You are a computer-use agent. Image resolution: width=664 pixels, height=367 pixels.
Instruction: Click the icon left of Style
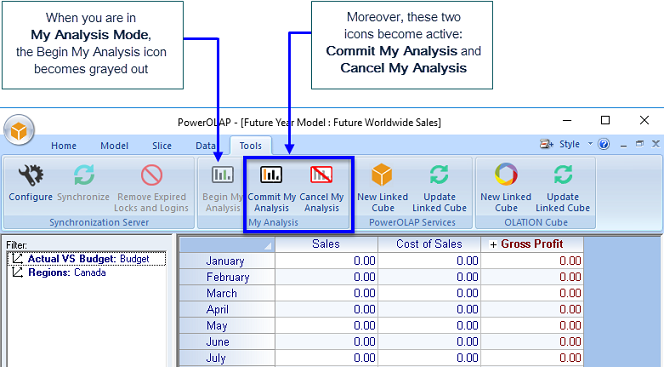[x=546, y=144]
